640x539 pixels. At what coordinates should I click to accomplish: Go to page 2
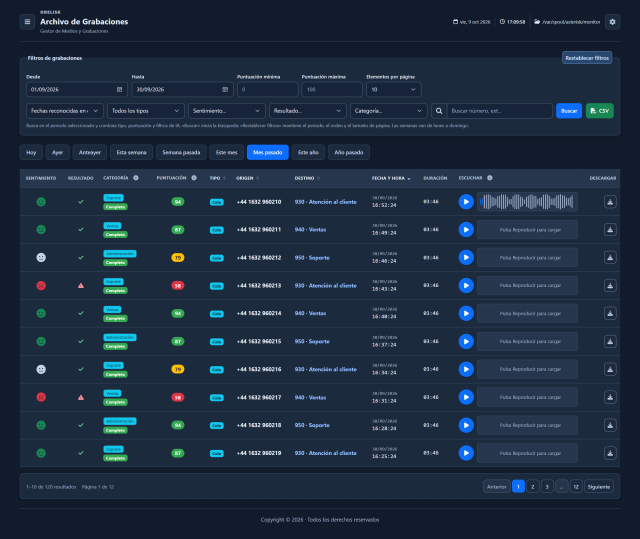coord(533,486)
